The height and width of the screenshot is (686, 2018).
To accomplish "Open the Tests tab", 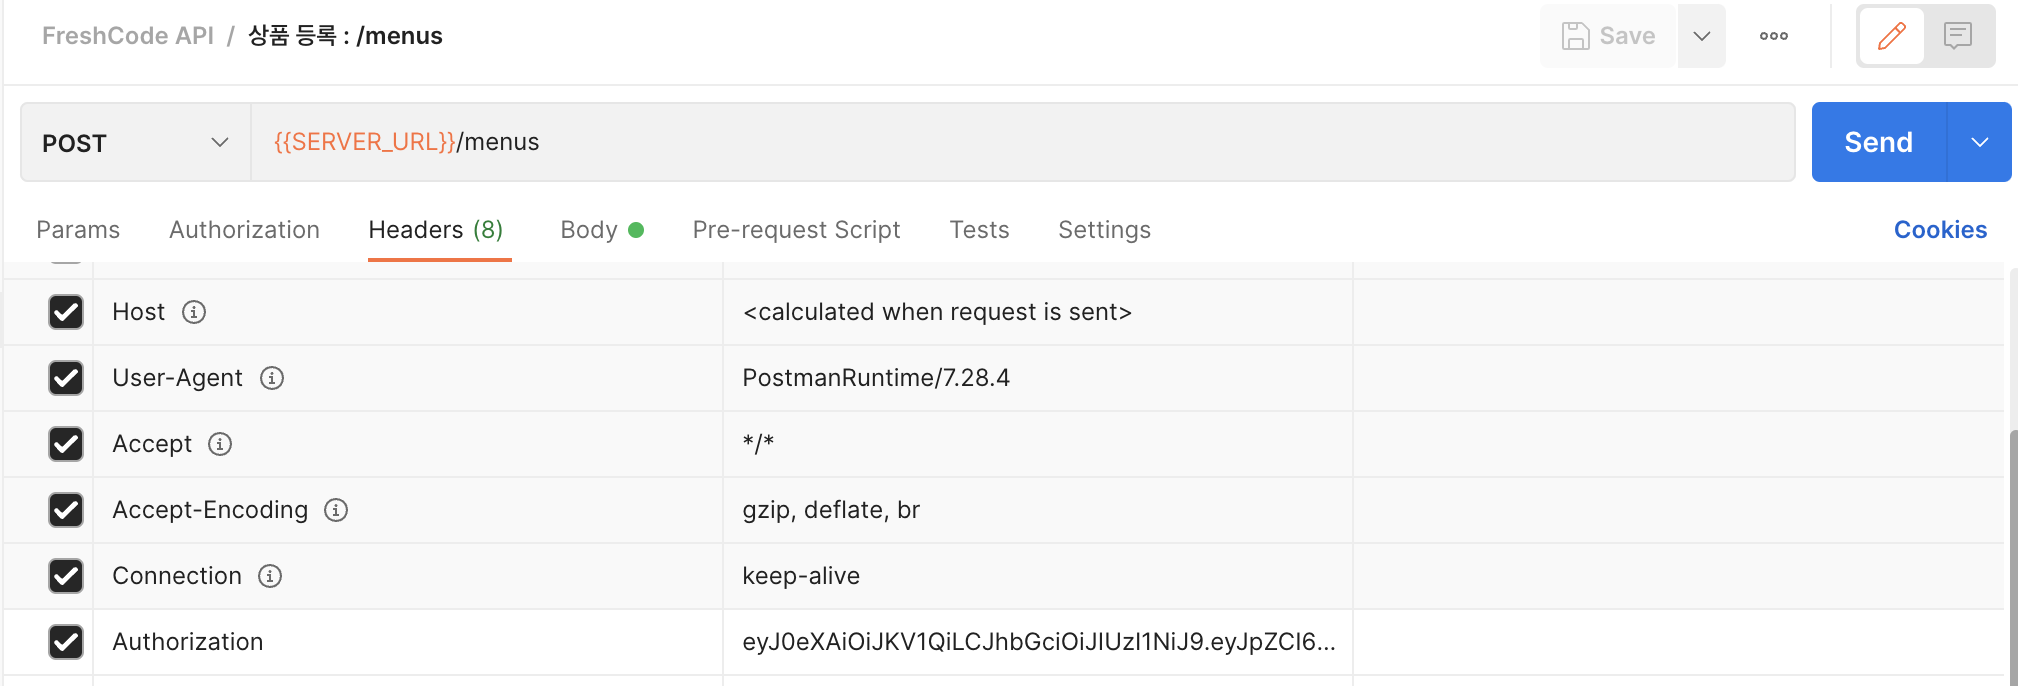I will tap(978, 229).
